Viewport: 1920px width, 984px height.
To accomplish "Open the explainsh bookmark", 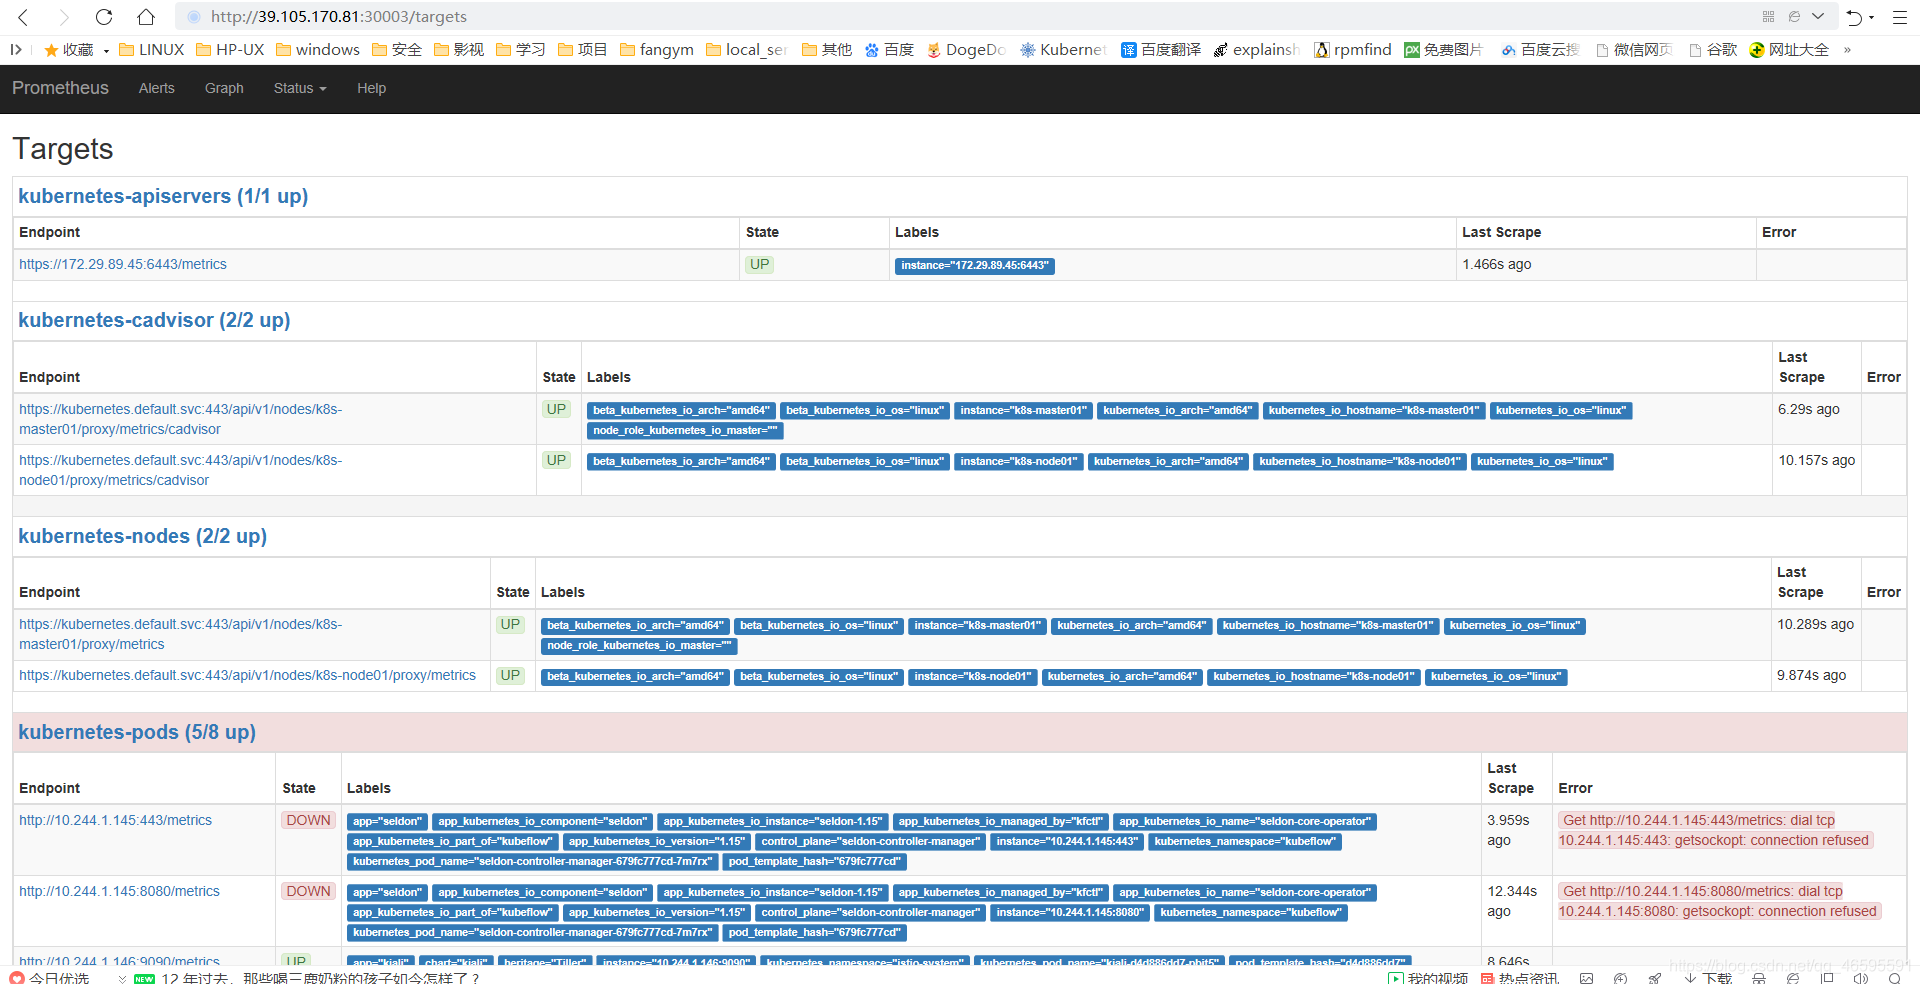I will 1256,49.
